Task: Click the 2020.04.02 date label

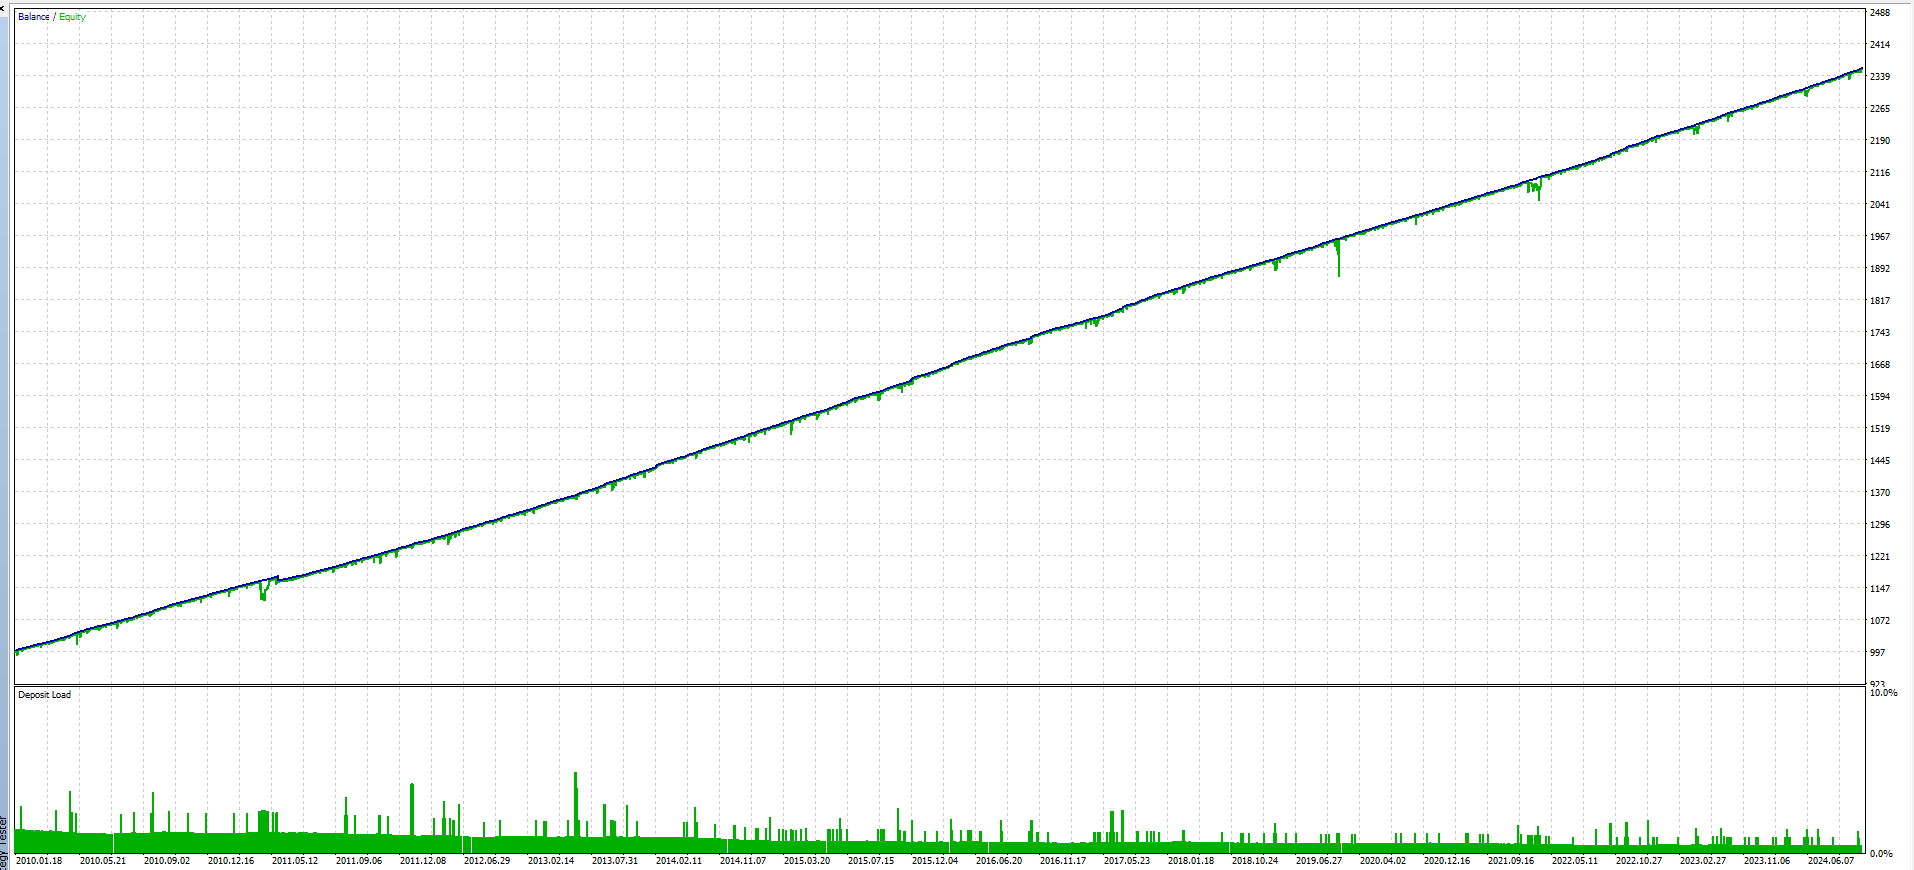Action: pyautogui.click(x=1383, y=861)
